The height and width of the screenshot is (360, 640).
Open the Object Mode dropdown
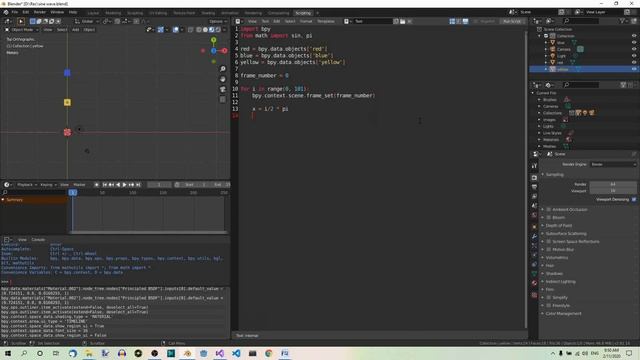click(22, 30)
